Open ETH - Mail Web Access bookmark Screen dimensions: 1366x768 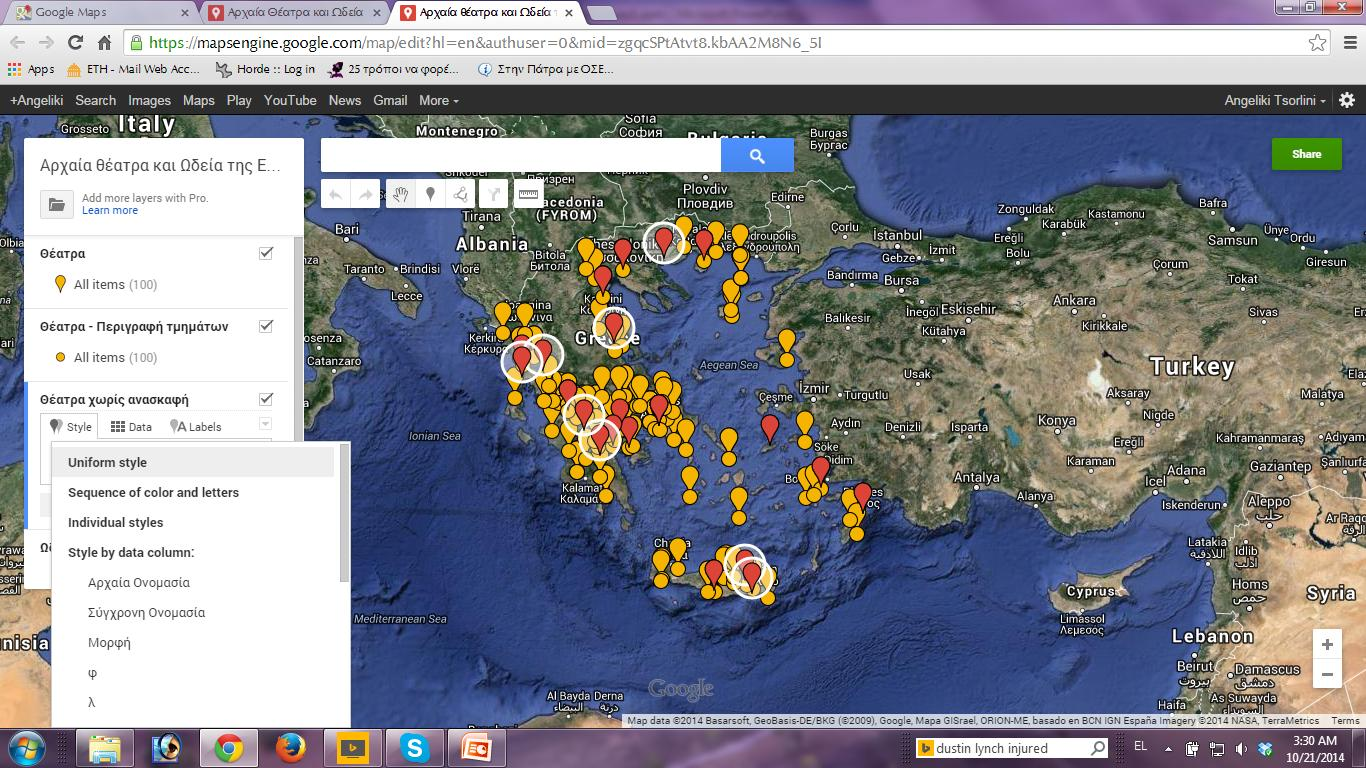pyautogui.click(x=133, y=69)
